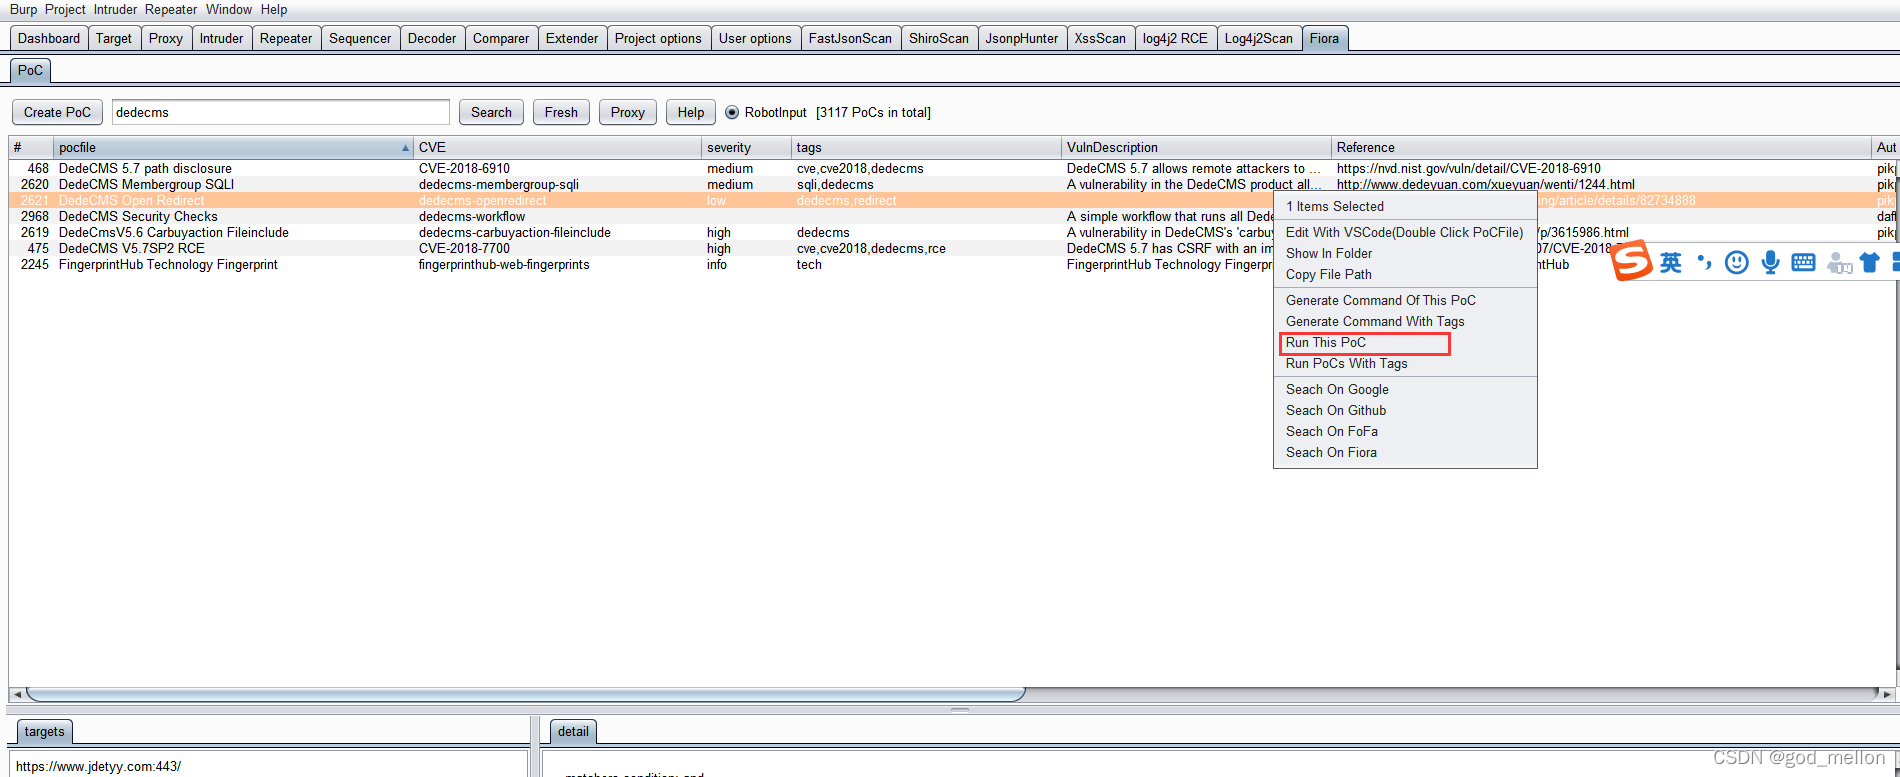Click the Fresh button
Viewport: 1900px width, 777px height.
(561, 112)
